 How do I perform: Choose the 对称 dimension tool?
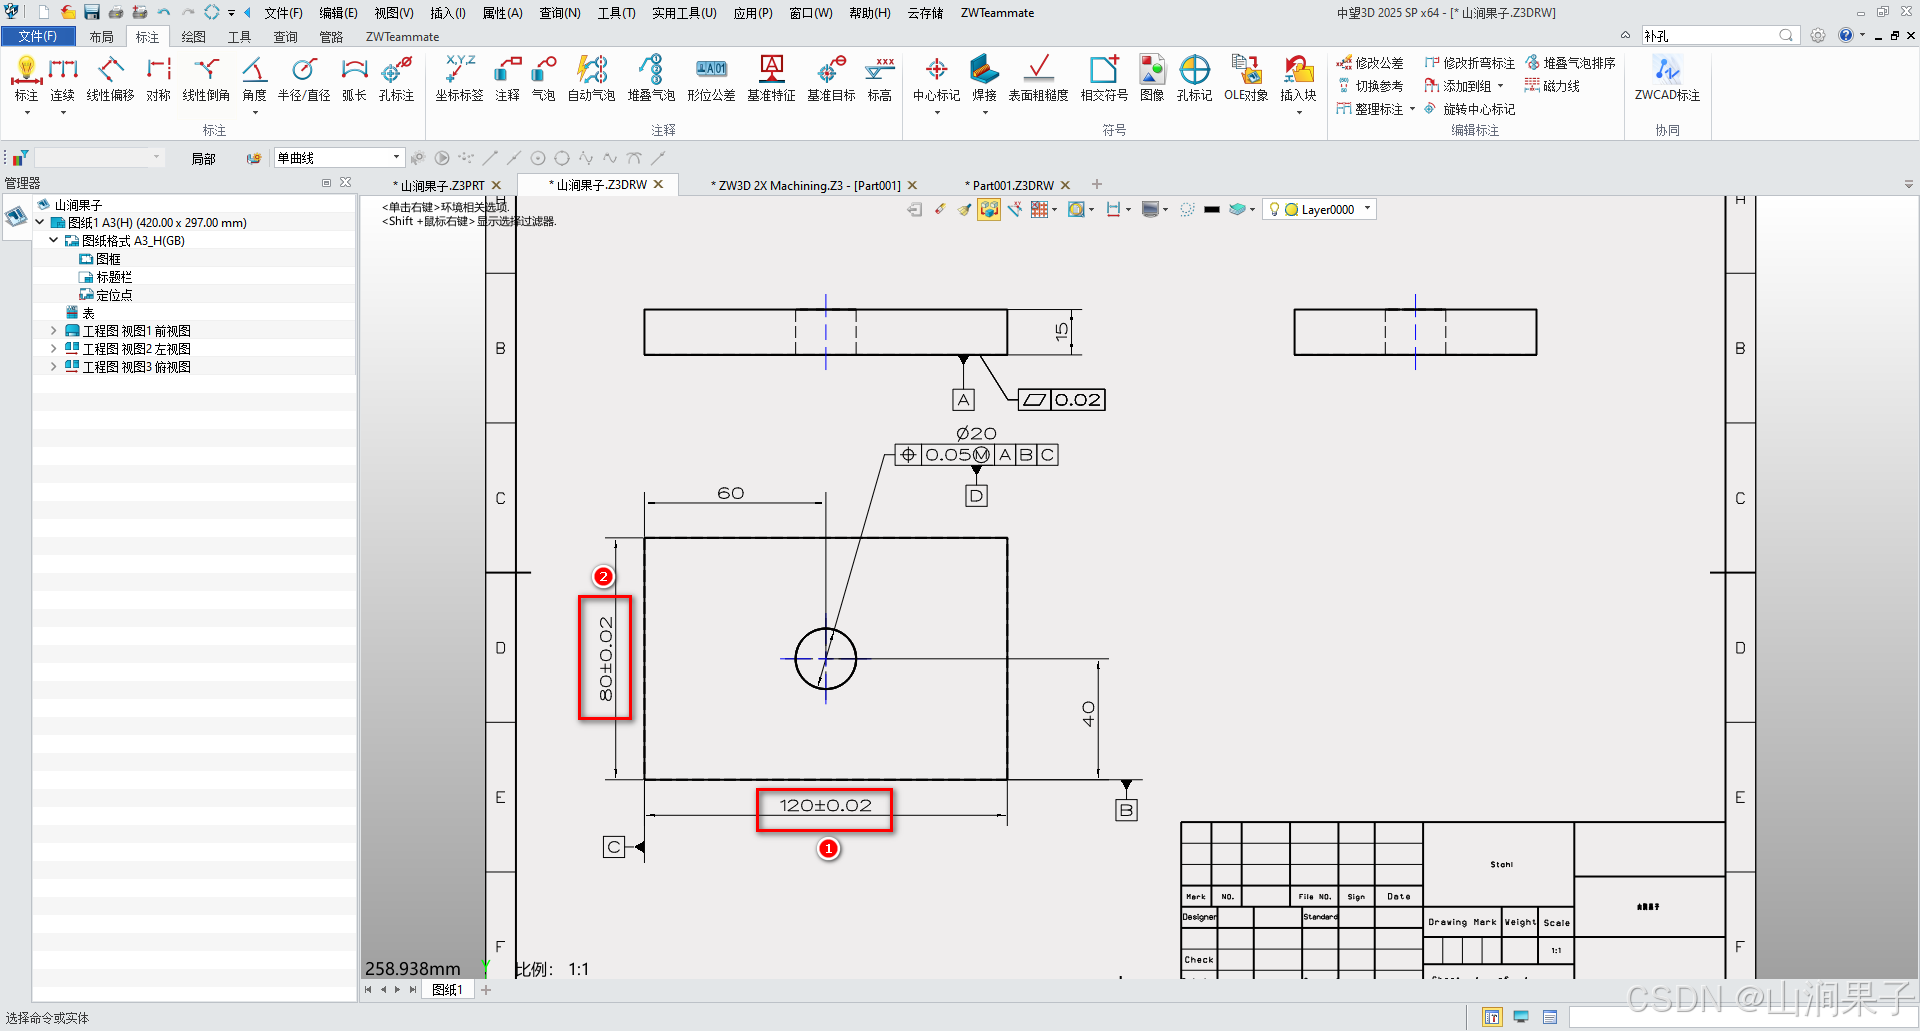(x=158, y=79)
